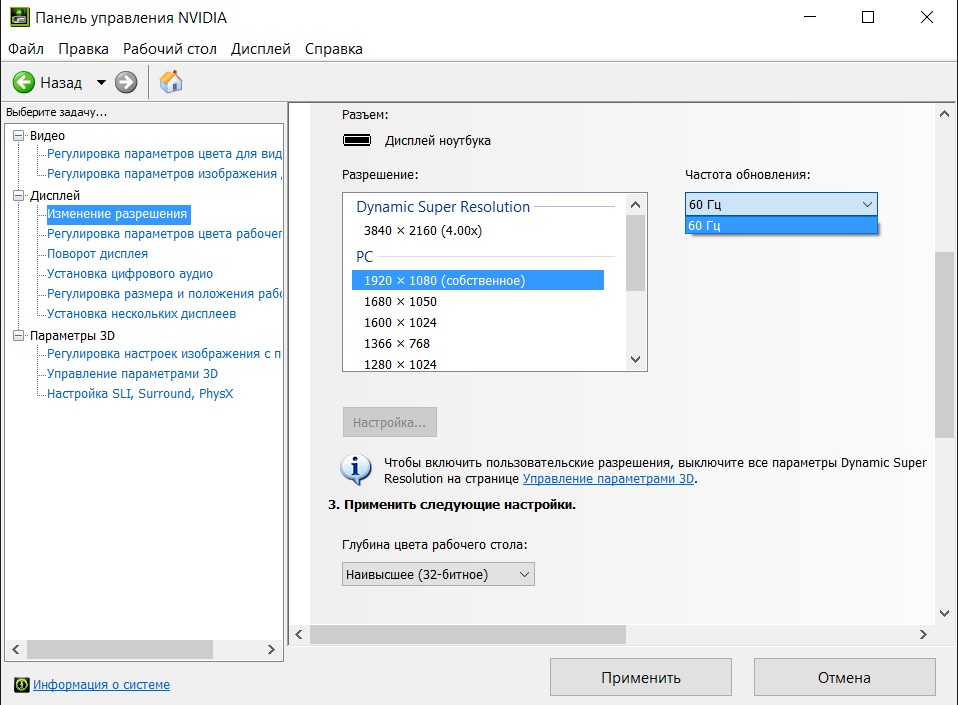Maximize the NVIDIA control panel window
Screen dimensions: 958x705
[x=868, y=17]
